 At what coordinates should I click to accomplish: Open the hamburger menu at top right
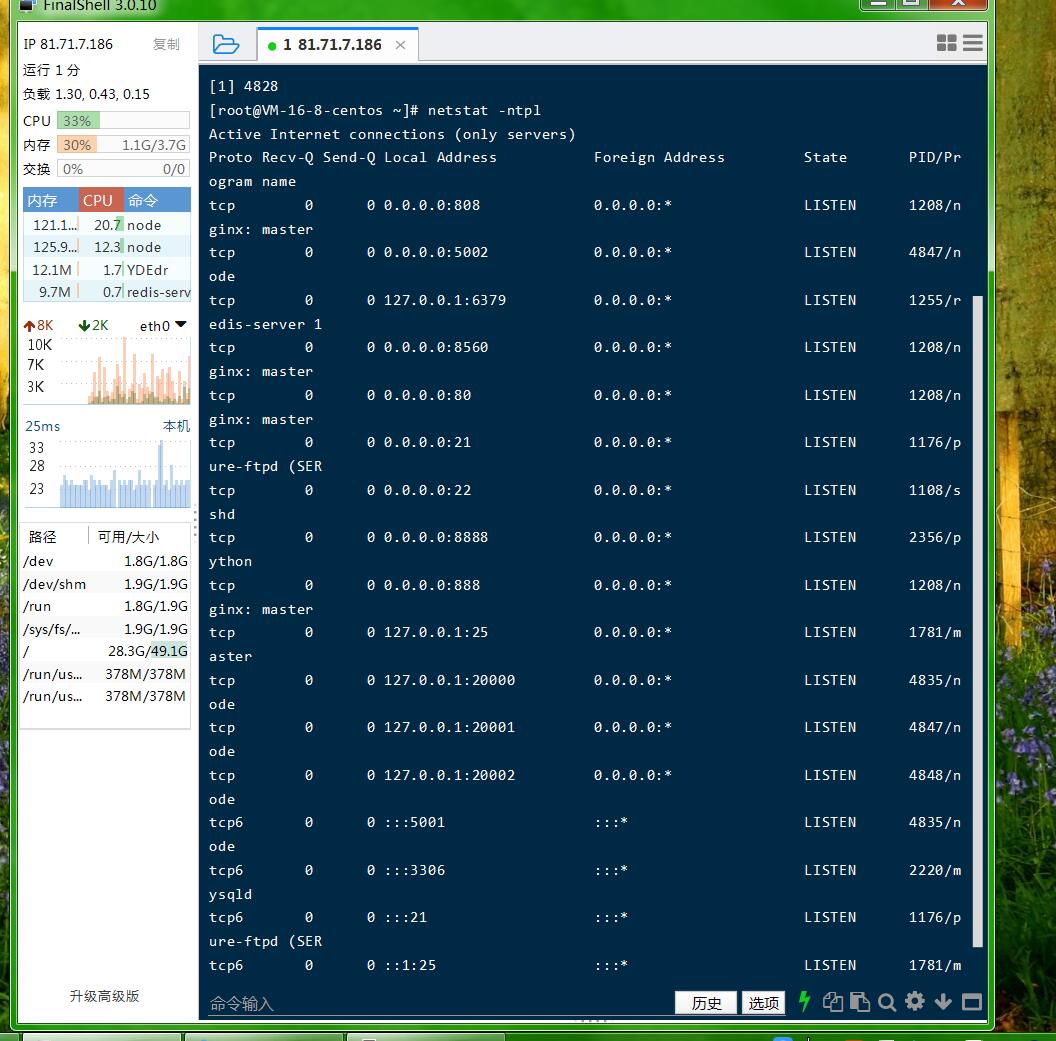pyautogui.click(x=972, y=43)
